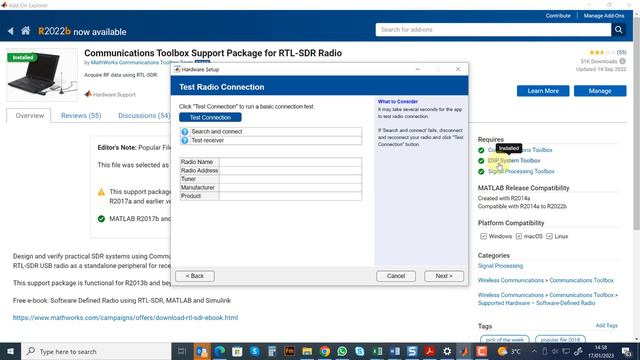Click the vertical scrollbar of Add-On Explorer
The height and width of the screenshot is (360, 640).
pyautogui.click(x=636, y=122)
